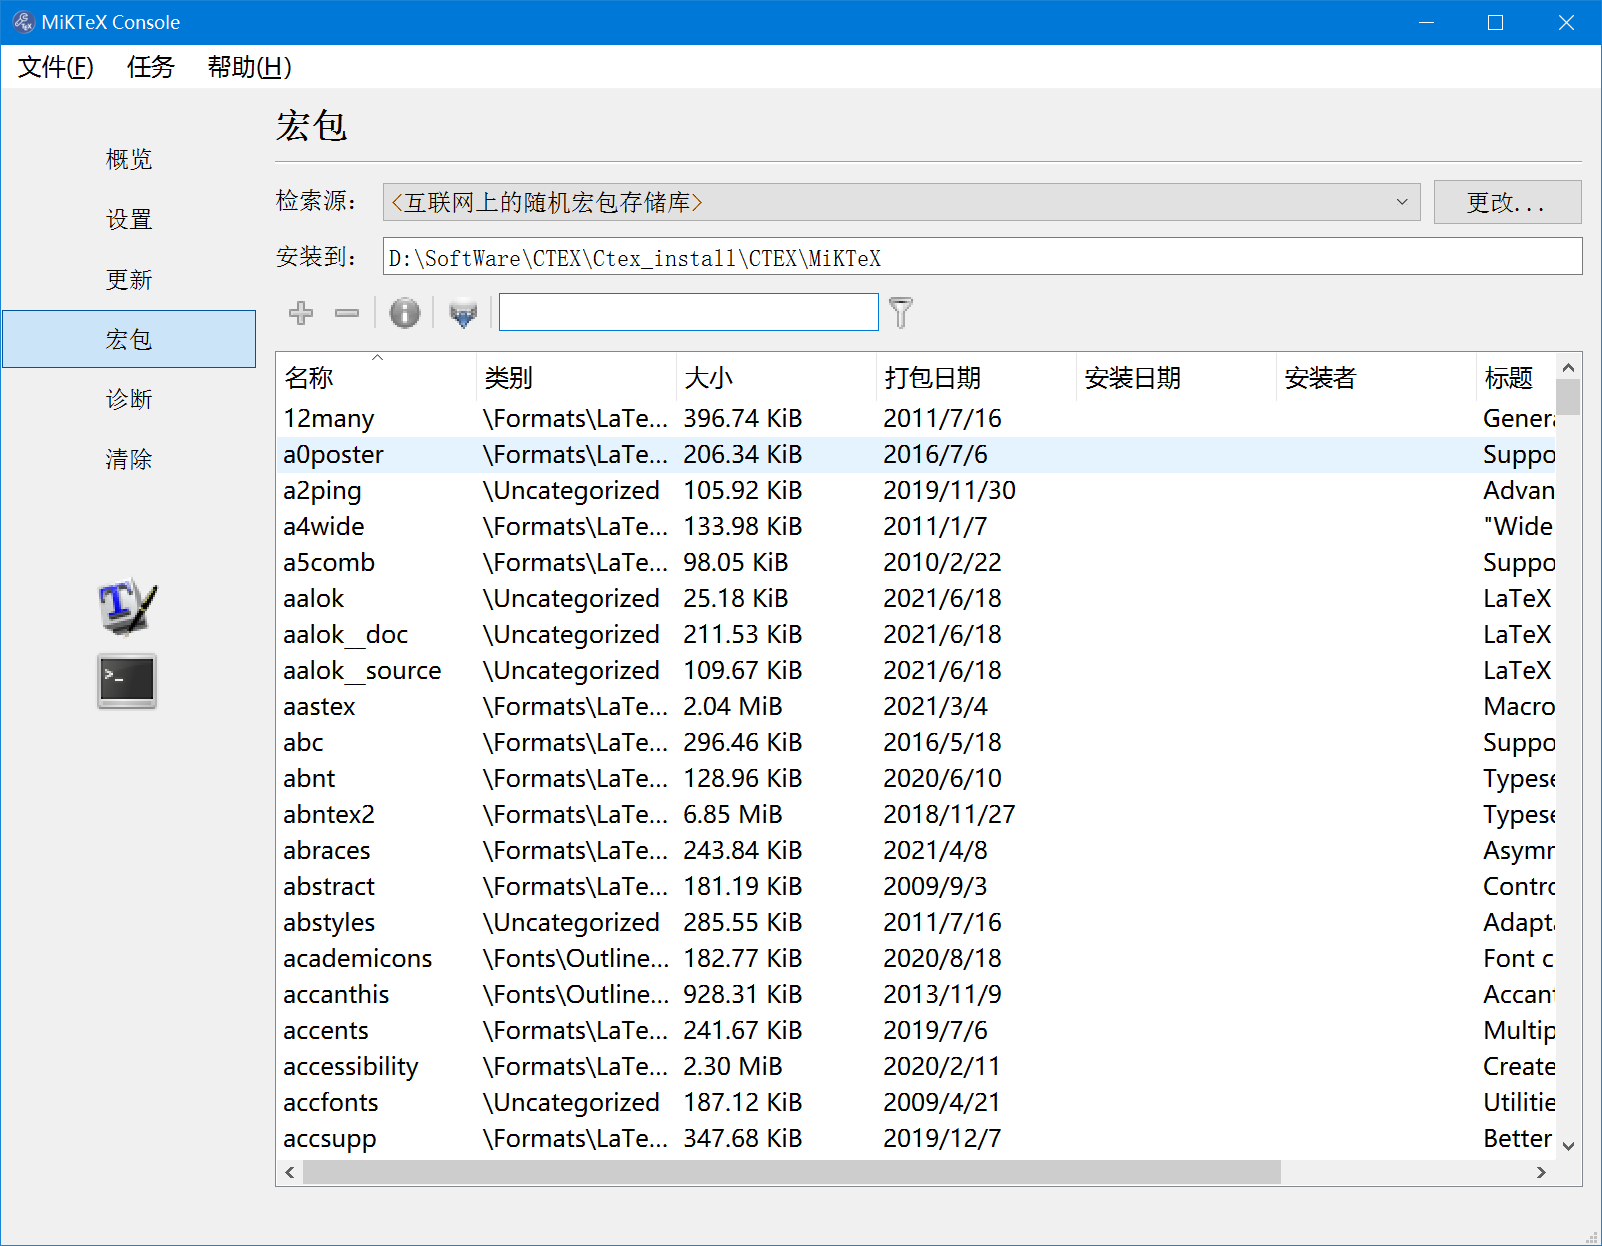Viewport: 1602px width, 1246px height.
Task: Open the 帮助(H) menu
Action: tap(249, 67)
